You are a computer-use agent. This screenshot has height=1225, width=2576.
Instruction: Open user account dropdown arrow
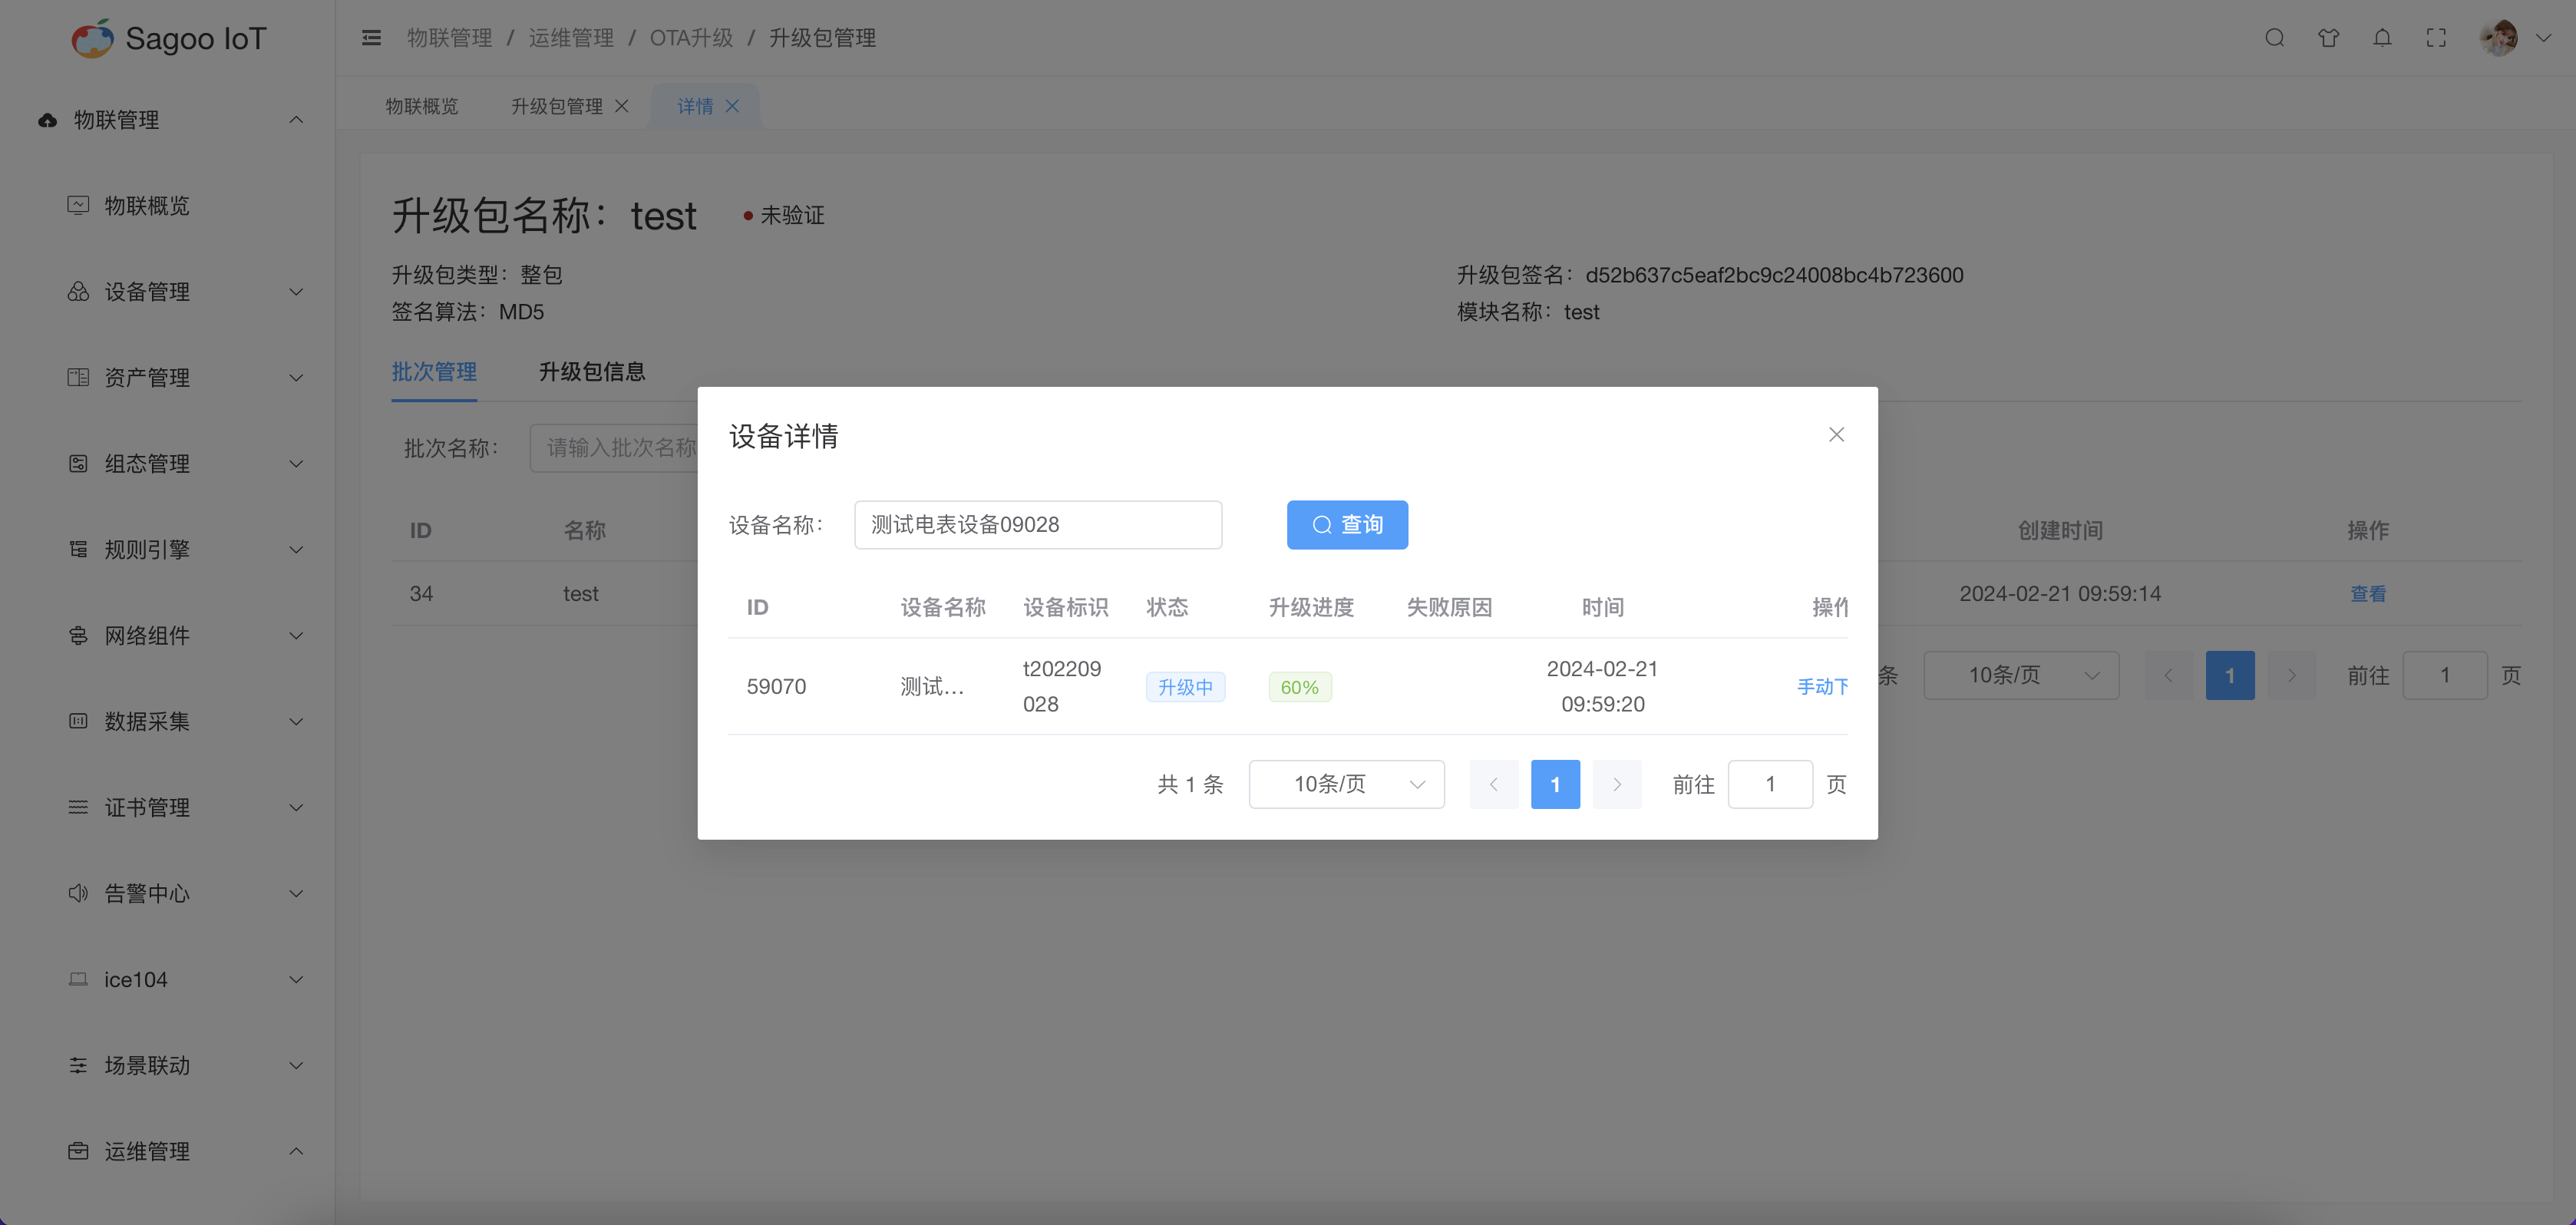click(2543, 38)
